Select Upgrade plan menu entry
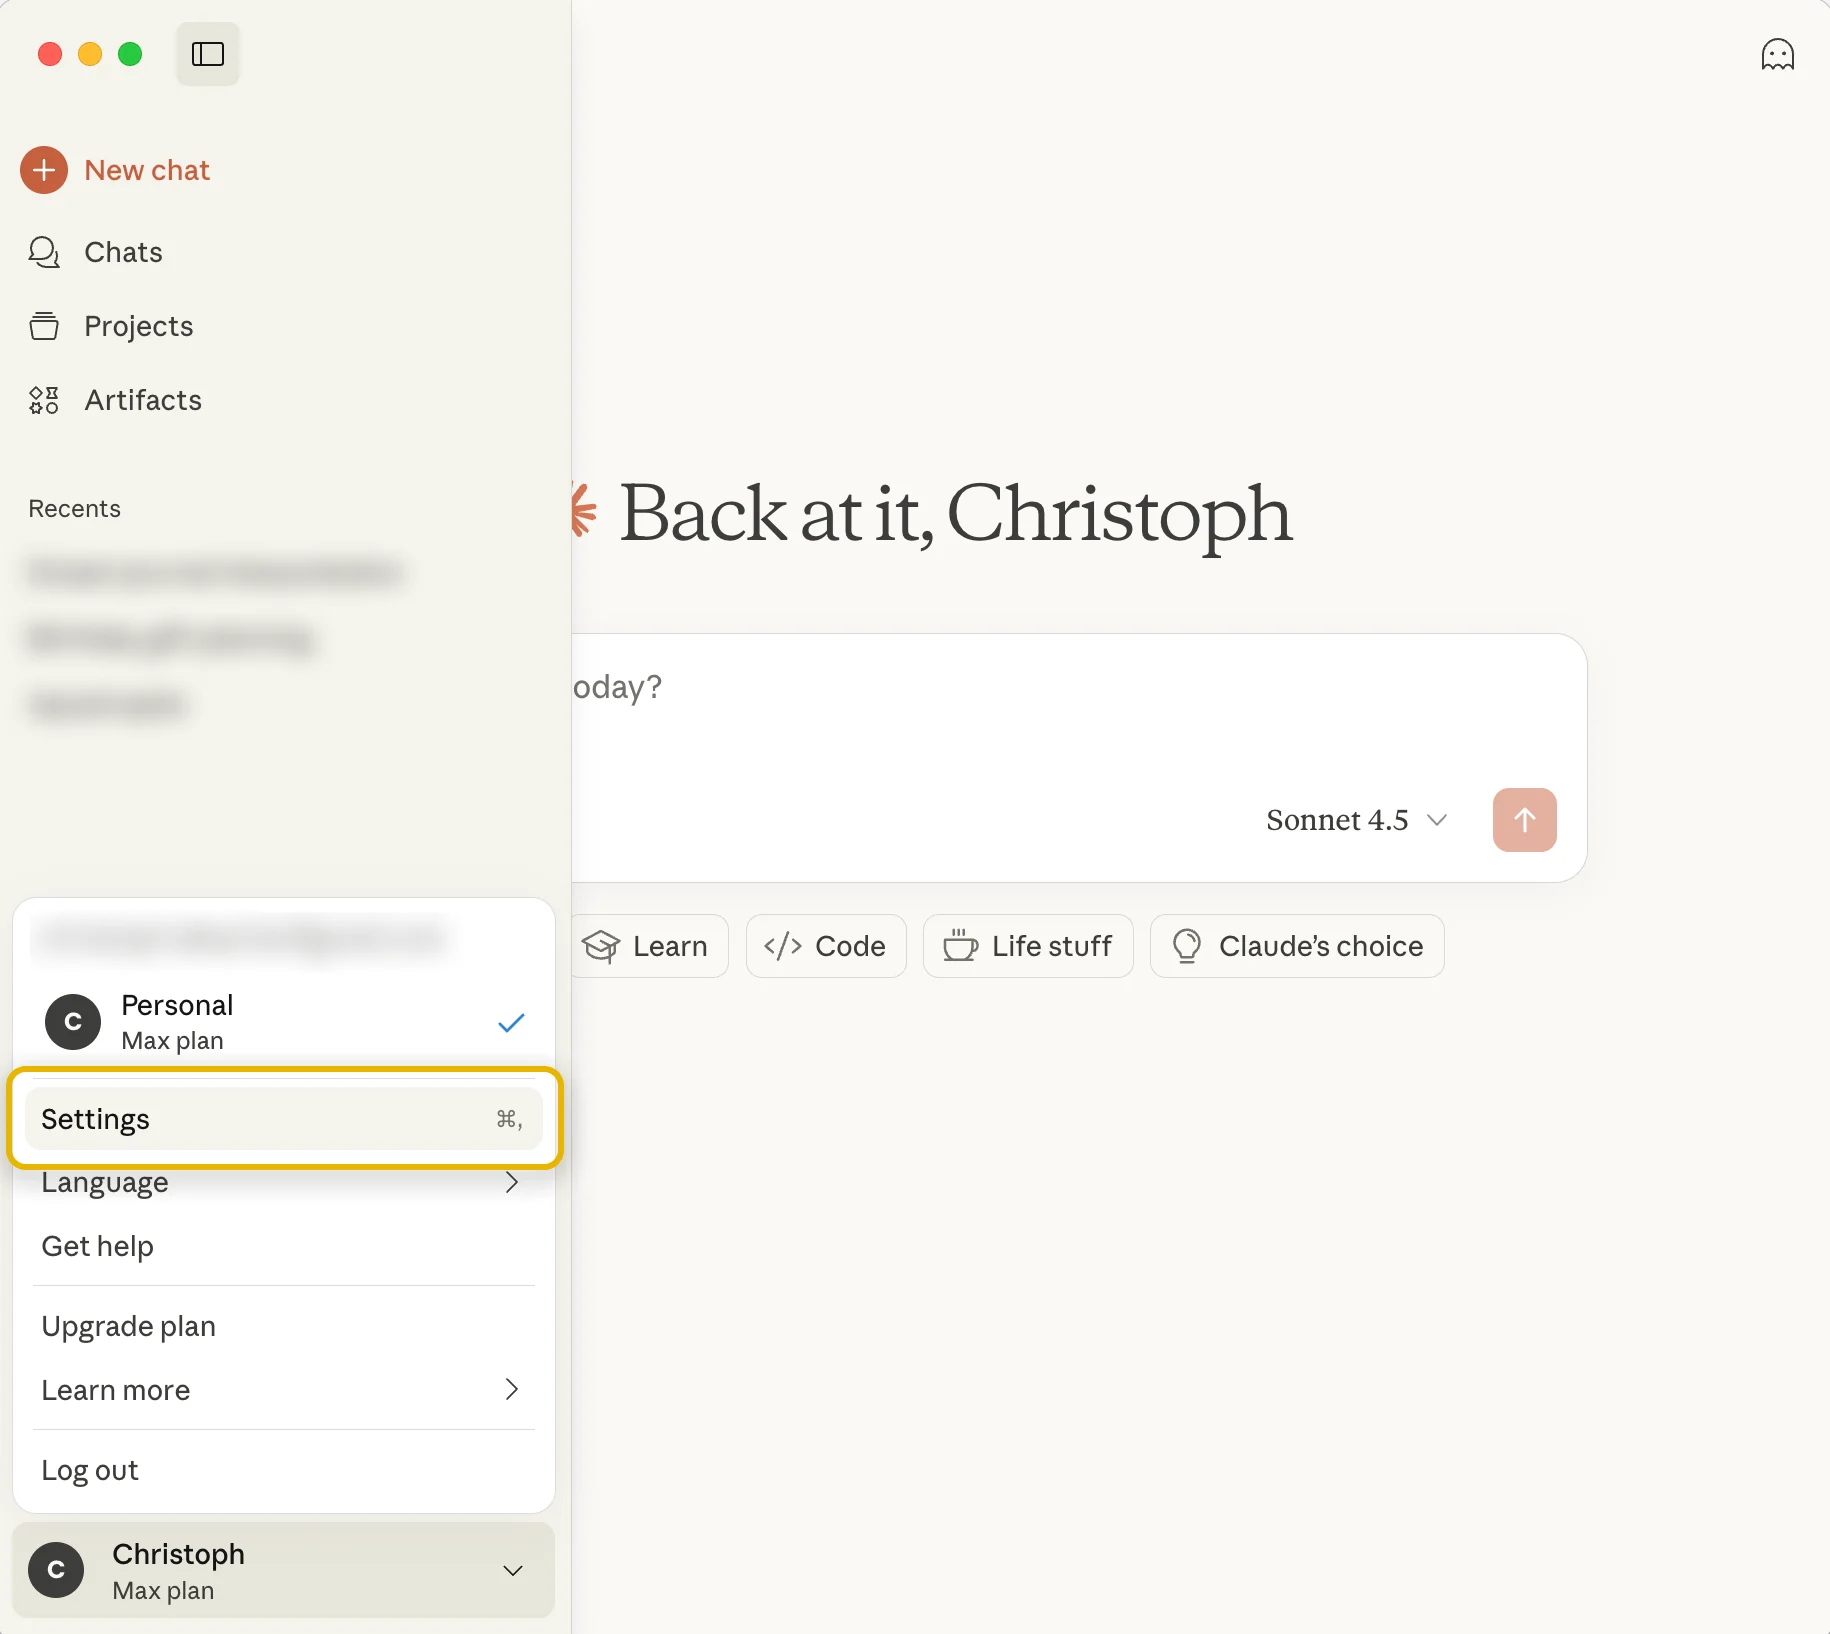The width and height of the screenshot is (1830, 1634). coord(129,1327)
